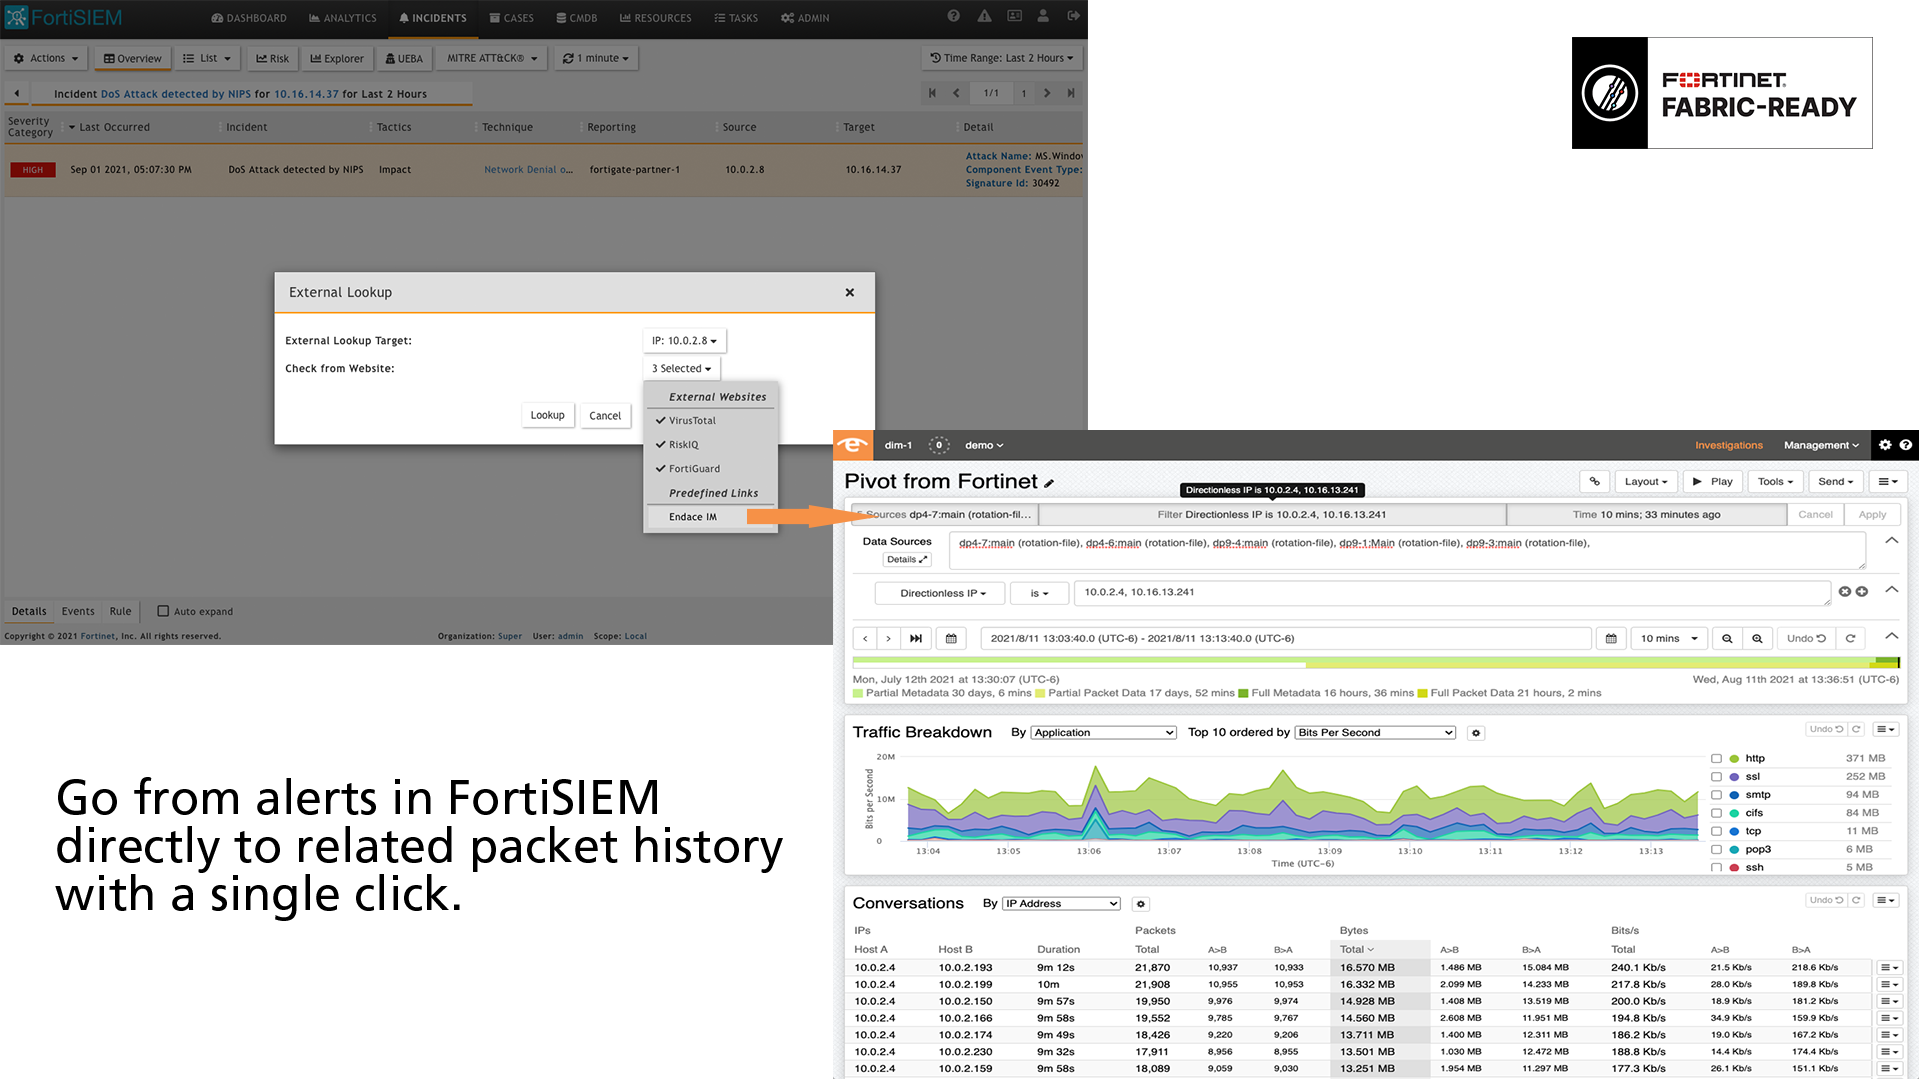This screenshot has width=1920, height=1080.
Task: Add a new filter row plus icon
Action: (x=1862, y=592)
